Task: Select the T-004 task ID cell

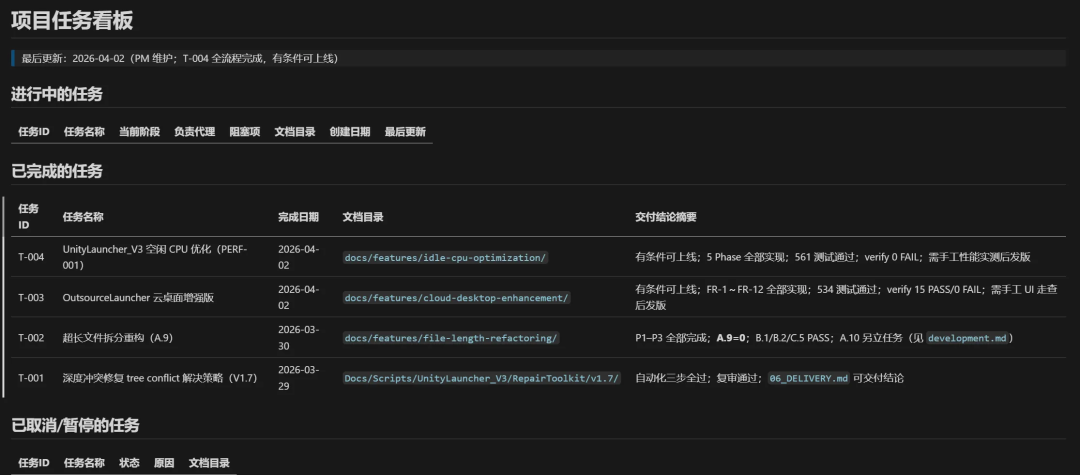Action: [31, 257]
